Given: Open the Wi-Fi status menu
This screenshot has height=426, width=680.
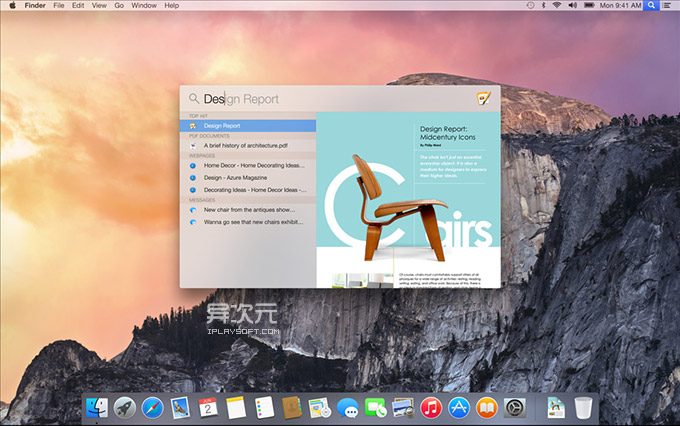Looking at the screenshot, I should coord(556,6).
